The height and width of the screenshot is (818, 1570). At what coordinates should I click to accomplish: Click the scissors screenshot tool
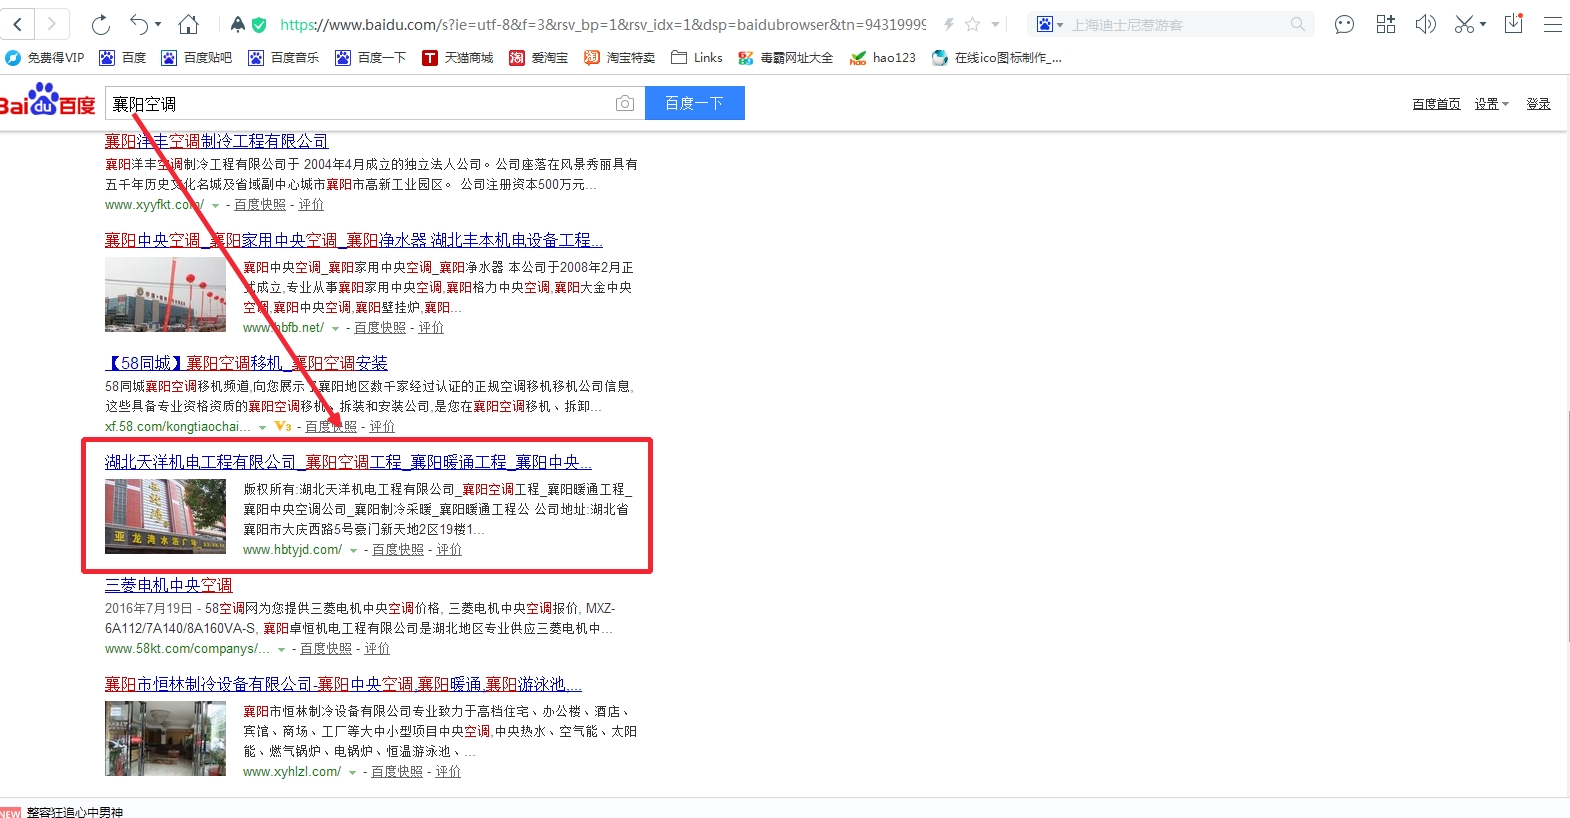pos(1464,24)
